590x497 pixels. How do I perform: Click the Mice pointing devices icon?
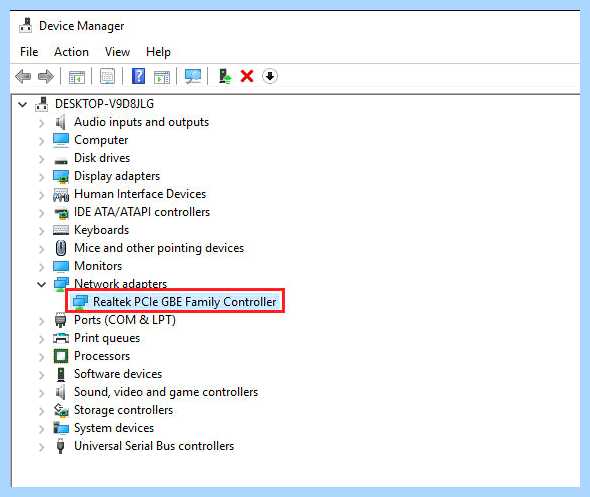(x=61, y=248)
